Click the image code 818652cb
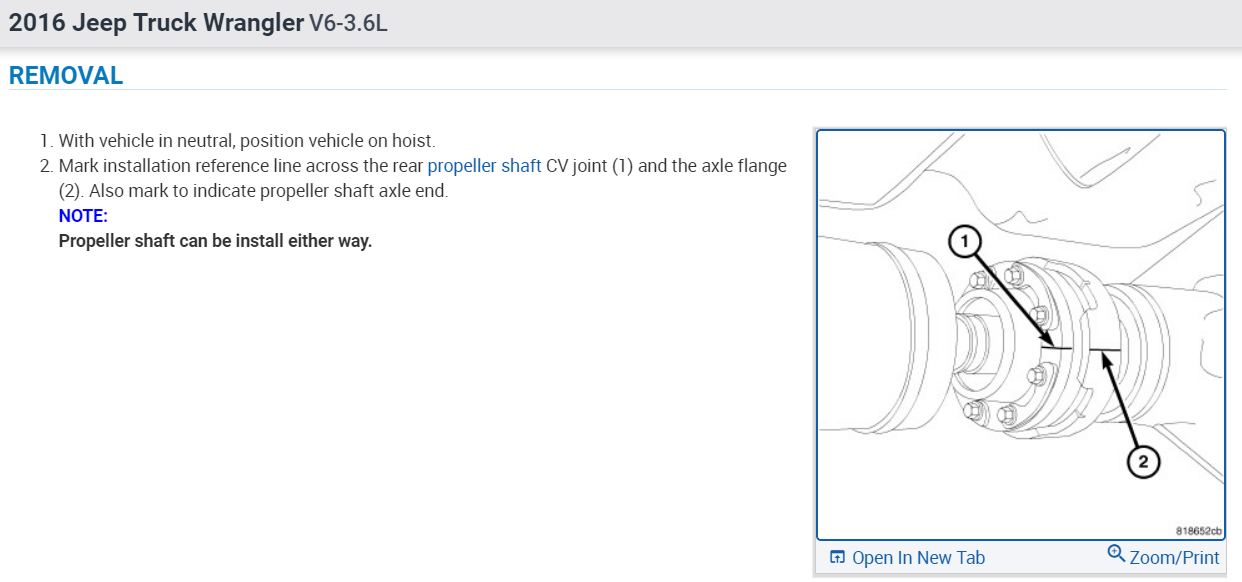This screenshot has height=582, width=1242. coord(1199,532)
